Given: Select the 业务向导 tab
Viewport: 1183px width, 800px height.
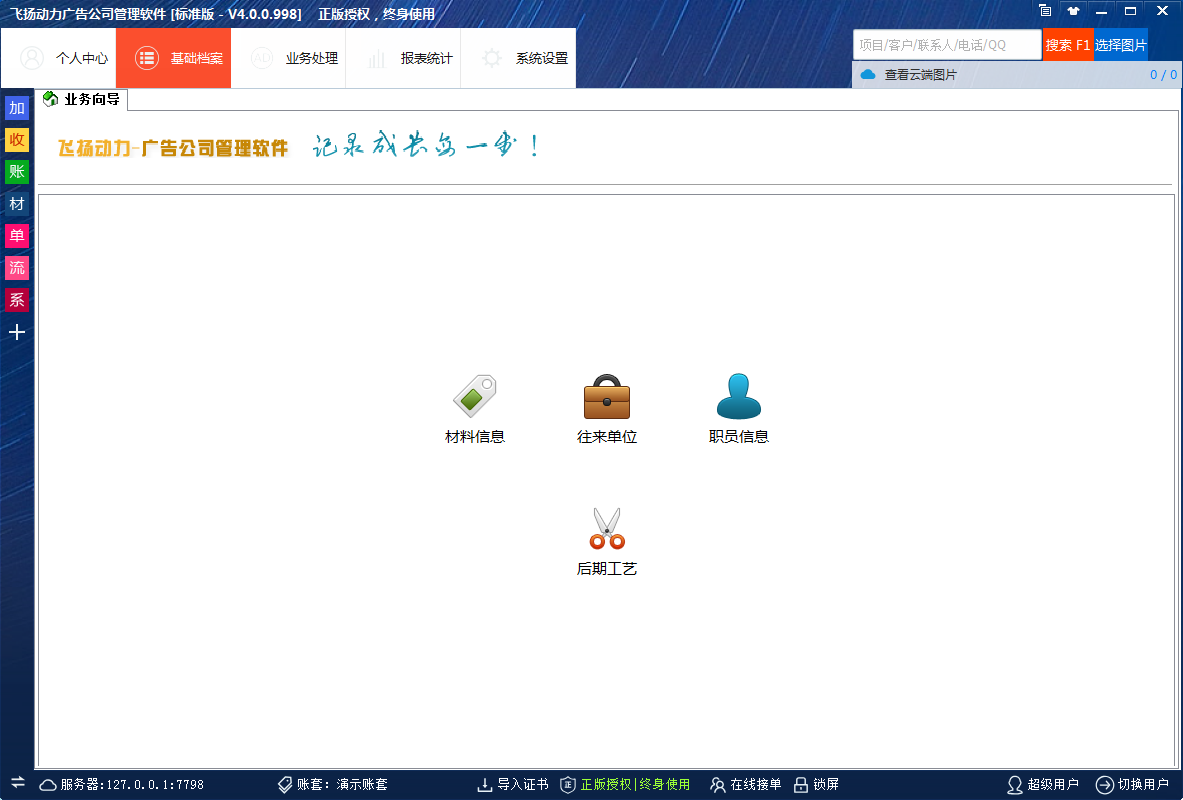Looking at the screenshot, I should [x=83, y=99].
